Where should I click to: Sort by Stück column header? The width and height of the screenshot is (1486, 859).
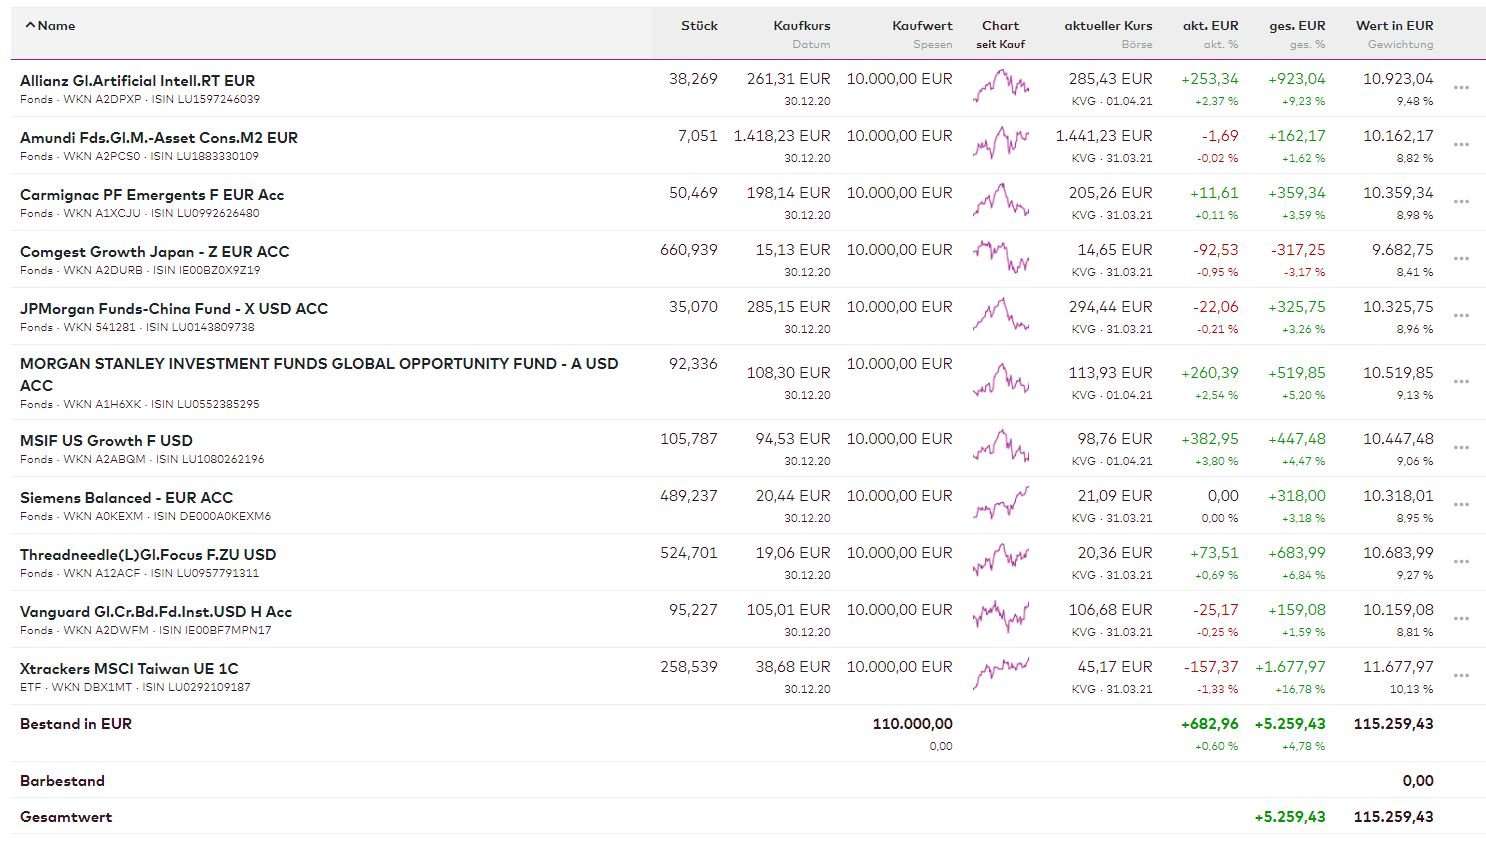699,26
